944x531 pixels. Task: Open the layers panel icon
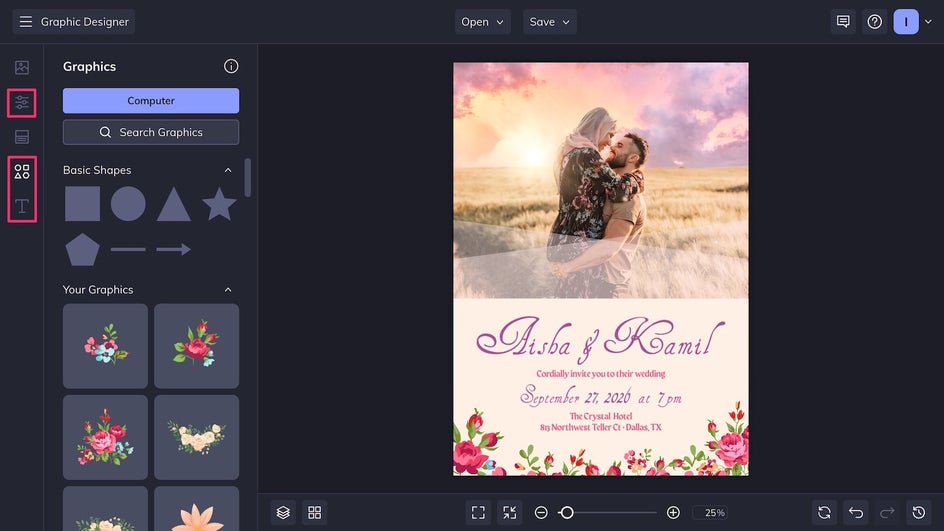coord(283,512)
